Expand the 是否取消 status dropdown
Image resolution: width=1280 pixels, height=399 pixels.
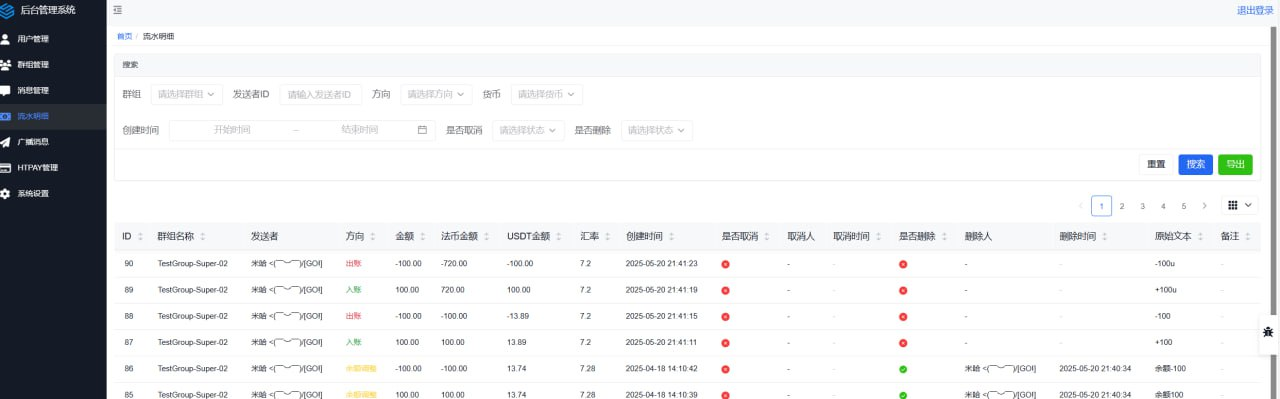528,130
